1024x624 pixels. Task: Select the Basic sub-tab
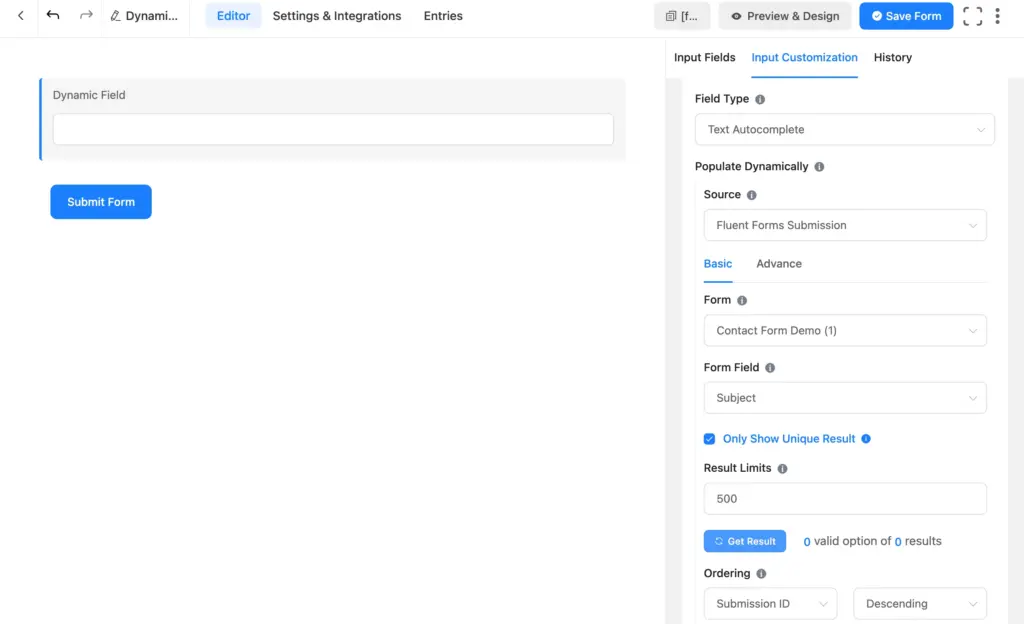click(x=717, y=264)
